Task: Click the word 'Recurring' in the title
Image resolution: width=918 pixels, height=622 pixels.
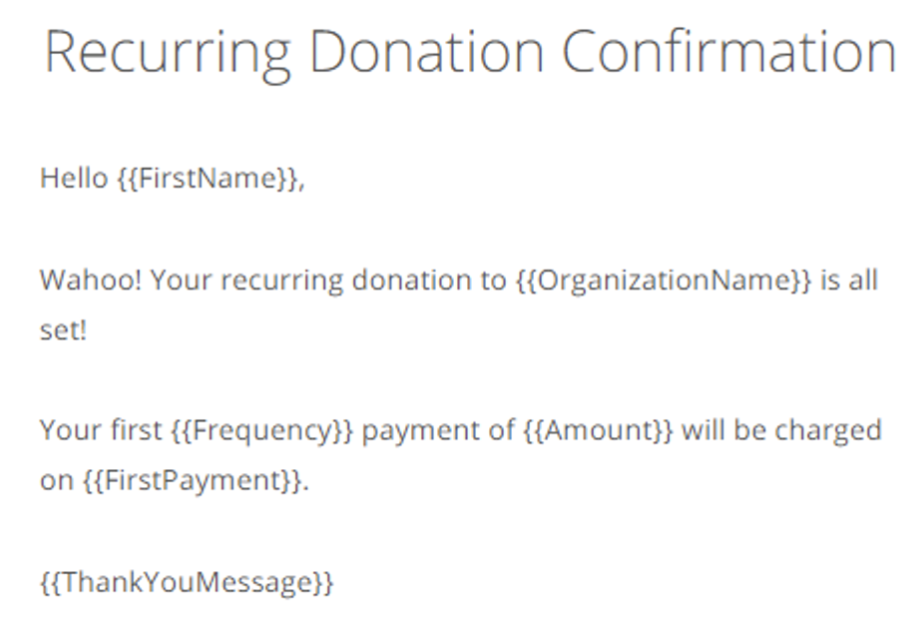Action: tap(167, 55)
